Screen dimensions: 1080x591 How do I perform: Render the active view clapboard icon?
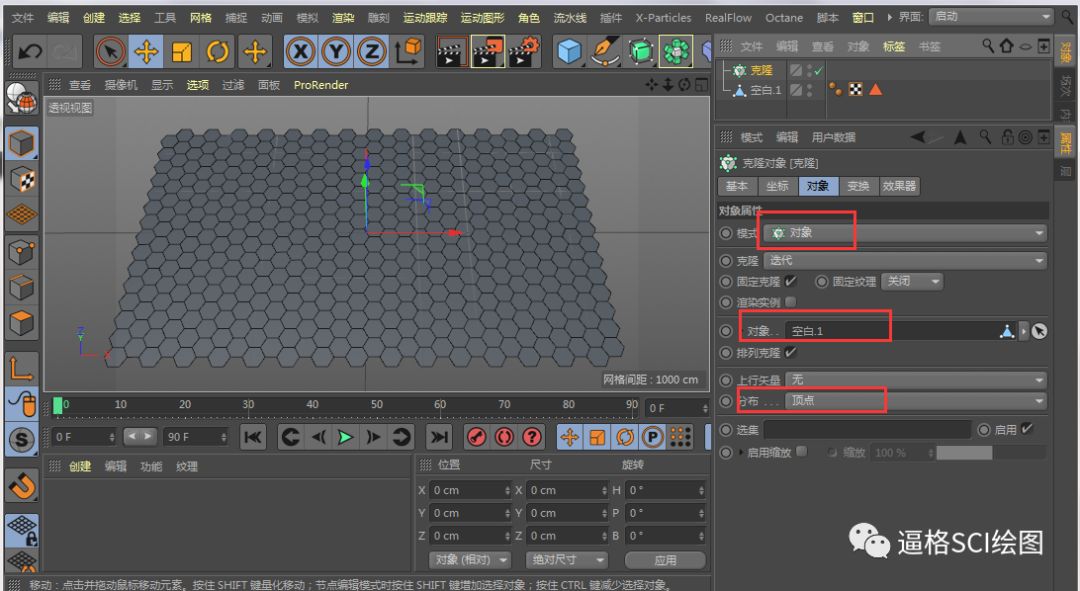(451, 52)
